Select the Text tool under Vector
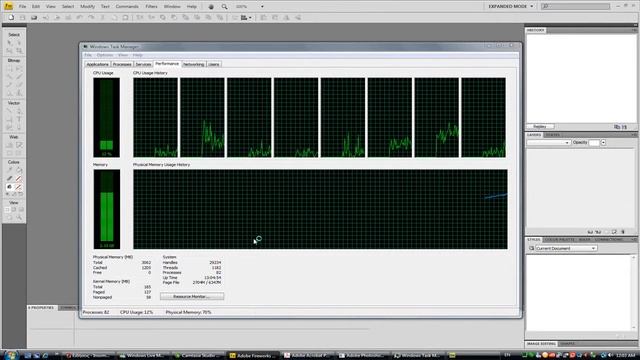Screen dimensions: 640x360 click(x=19, y=119)
